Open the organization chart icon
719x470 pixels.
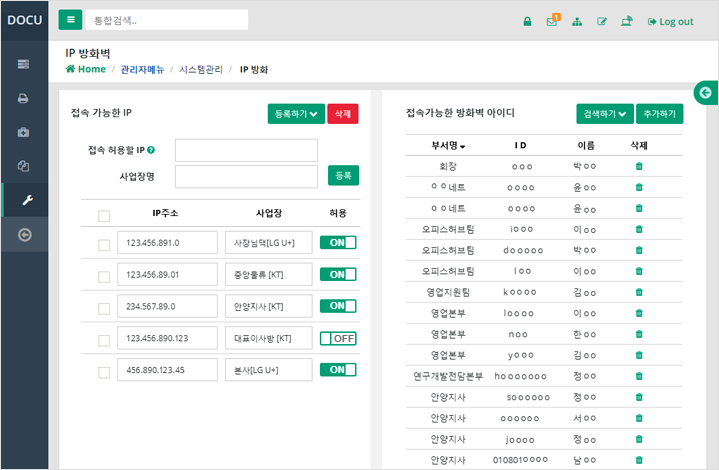577,21
